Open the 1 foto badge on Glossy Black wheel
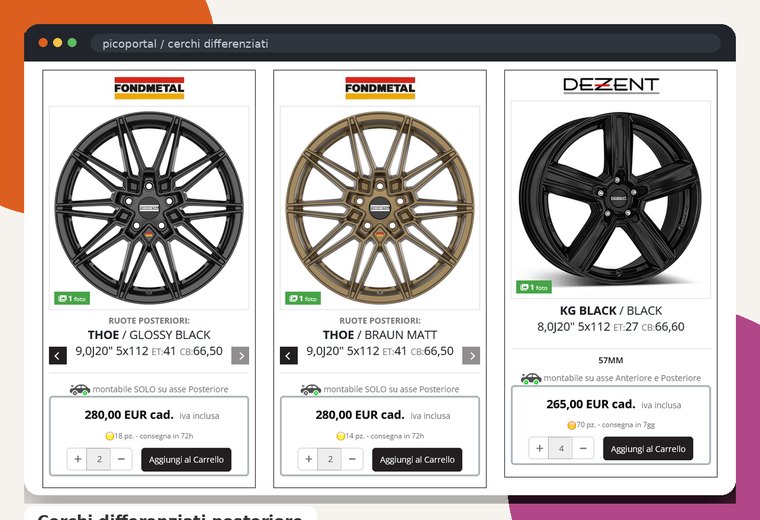 point(72,299)
